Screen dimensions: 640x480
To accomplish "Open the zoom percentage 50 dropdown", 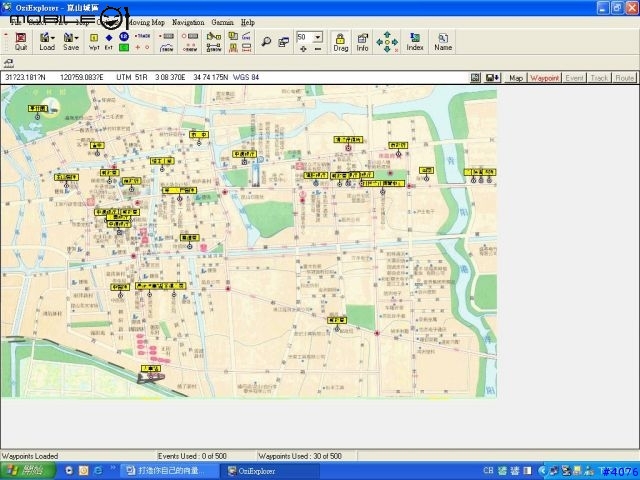I will 318,37.
